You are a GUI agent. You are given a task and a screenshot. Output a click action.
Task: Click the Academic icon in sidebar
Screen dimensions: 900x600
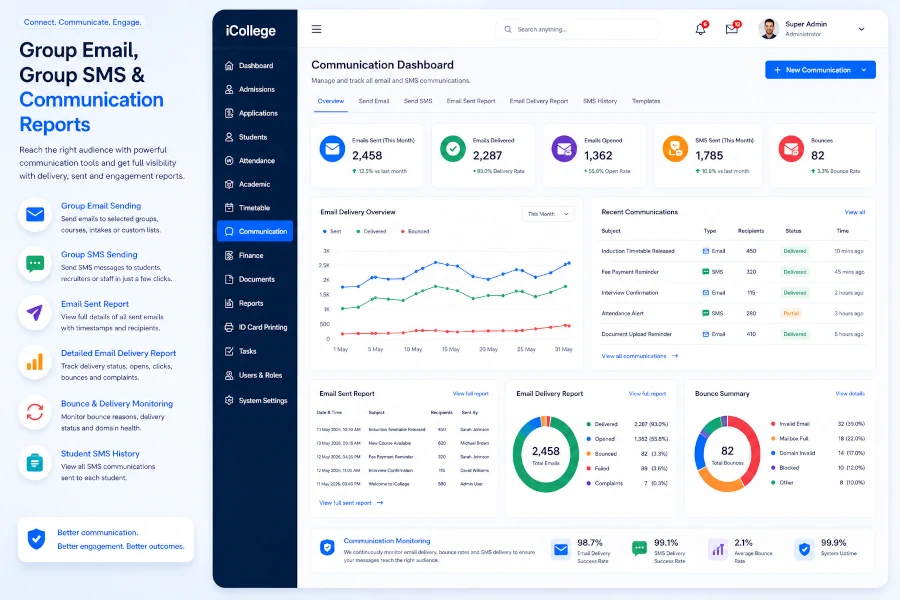point(229,184)
